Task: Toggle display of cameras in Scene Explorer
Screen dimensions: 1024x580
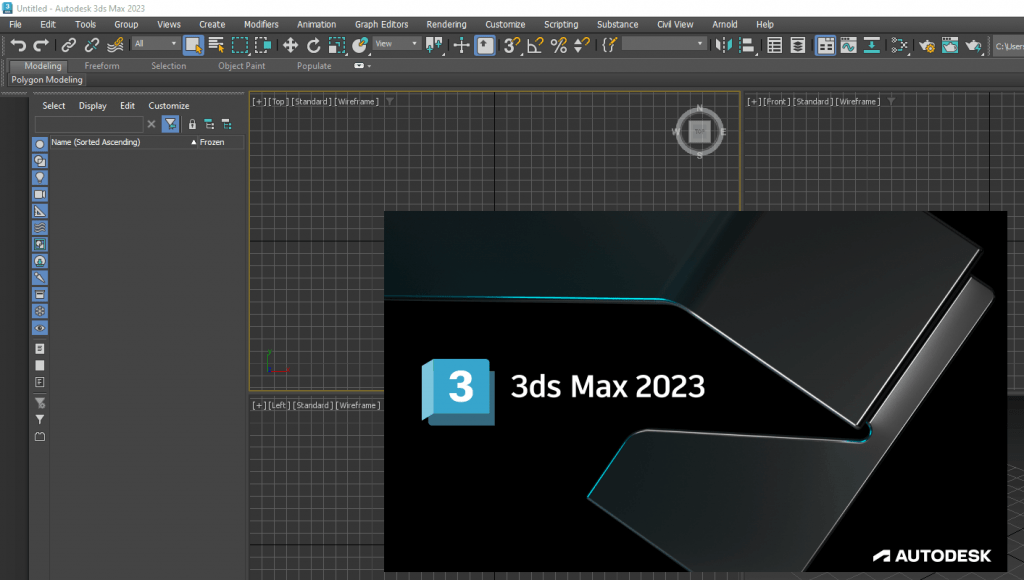Action: [40, 194]
